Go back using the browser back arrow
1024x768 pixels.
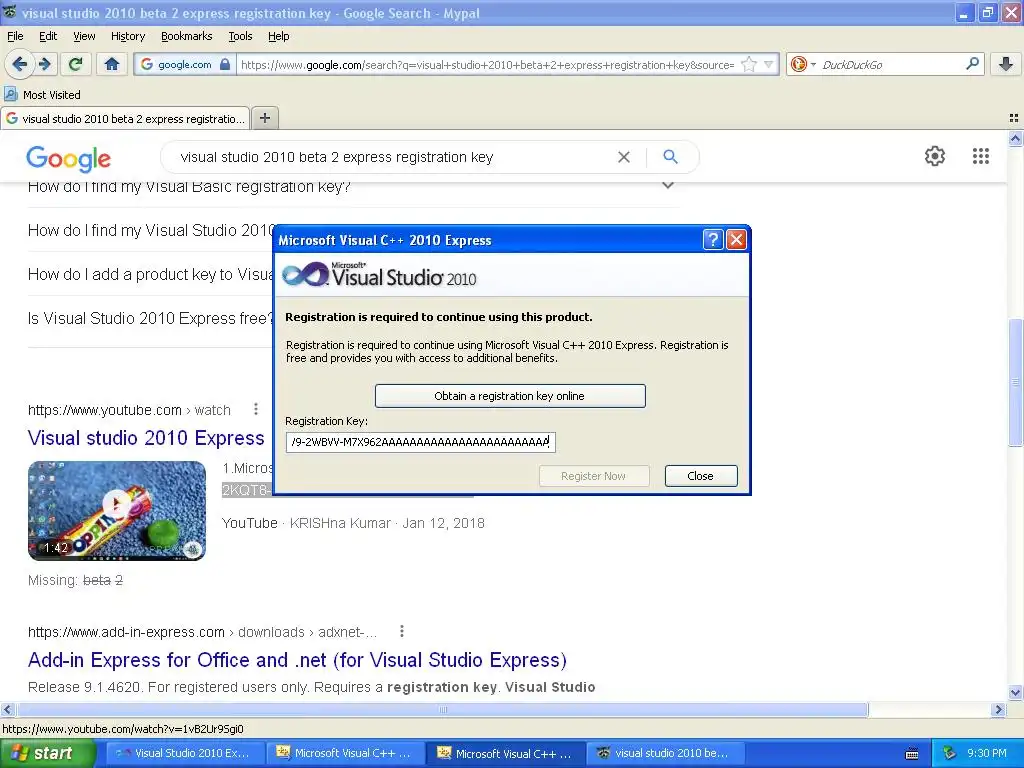tap(20, 64)
